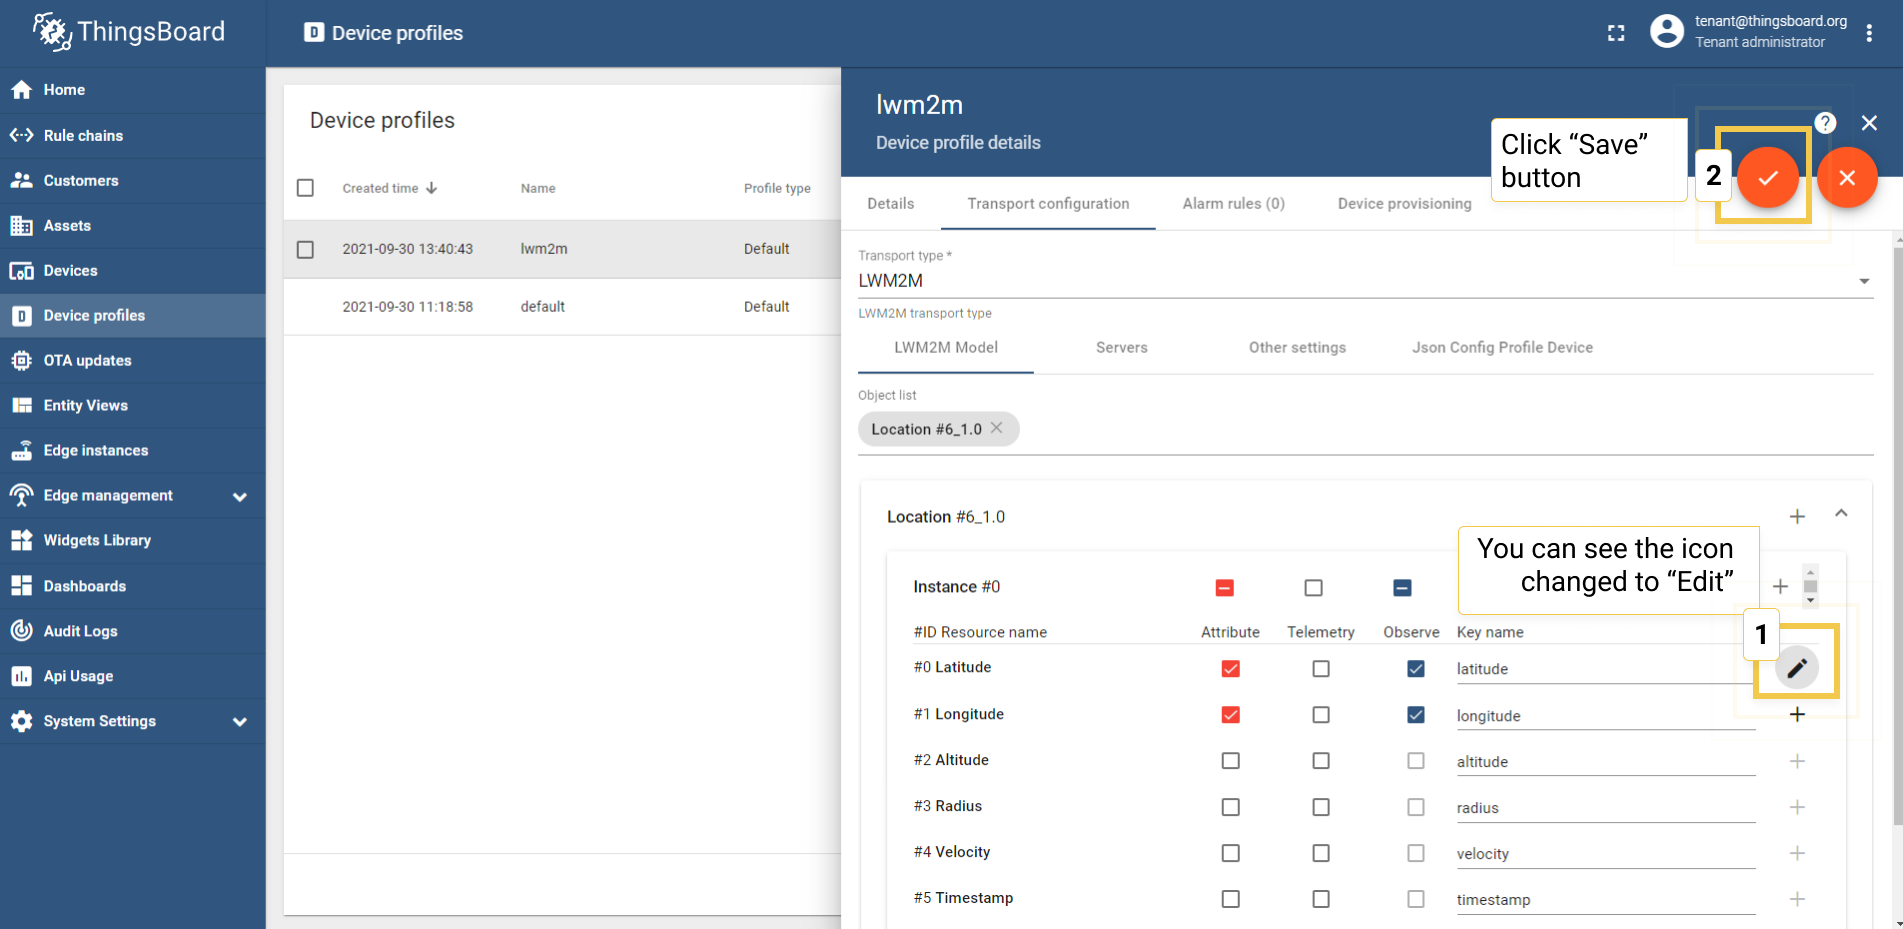Navigate to Devices
This screenshot has width=1903, height=929.
132,270
